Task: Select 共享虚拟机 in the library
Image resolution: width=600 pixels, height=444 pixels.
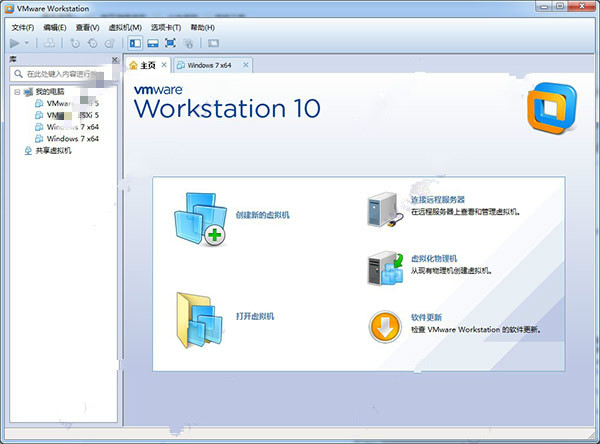Action: pyautogui.click(x=53, y=150)
